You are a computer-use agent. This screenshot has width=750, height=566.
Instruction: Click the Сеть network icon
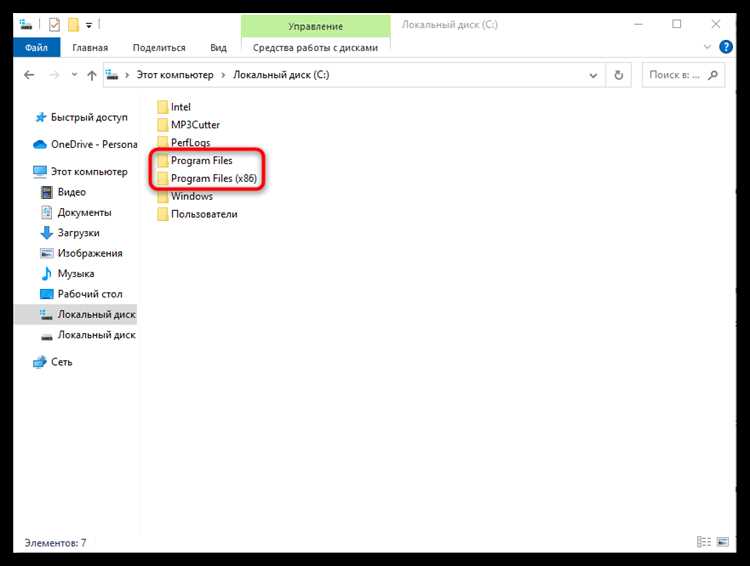(x=40, y=362)
